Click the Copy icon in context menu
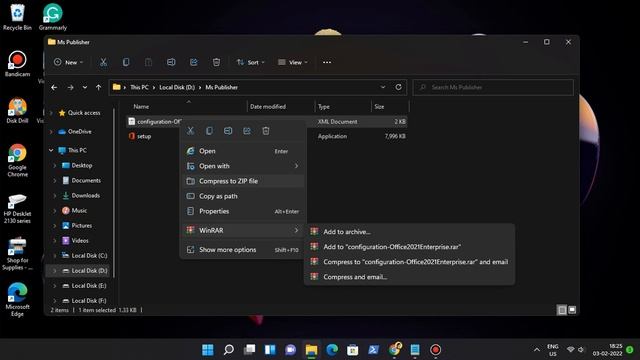640x360 pixels. tap(209, 131)
